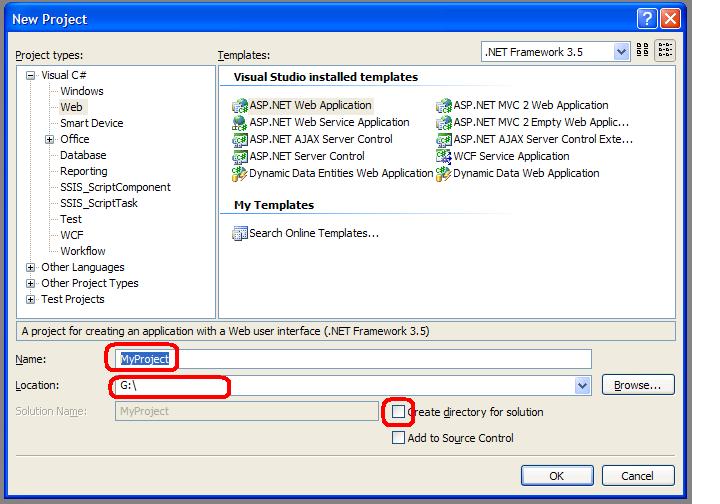Screen dimensions: 720x504
Task: Click the disabled Solution Name field
Action: (x=247, y=411)
